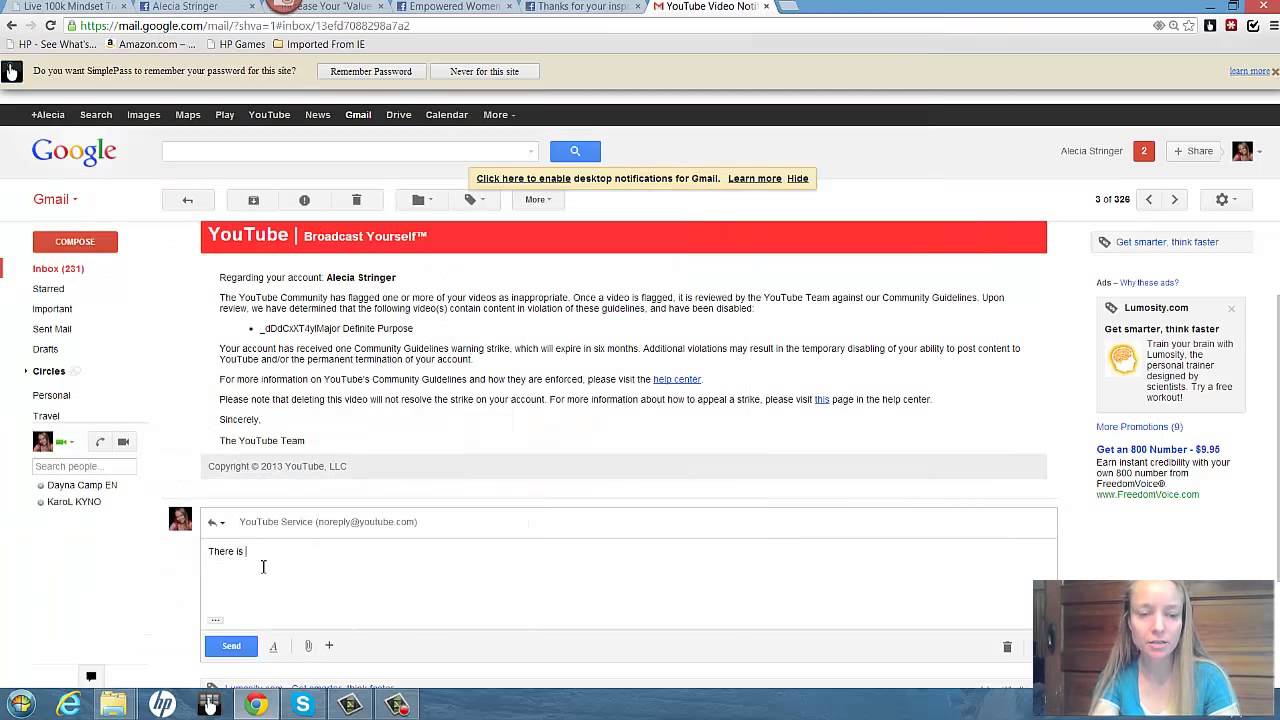
Task: Open the help center link
Action: pyautogui.click(x=677, y=380)
